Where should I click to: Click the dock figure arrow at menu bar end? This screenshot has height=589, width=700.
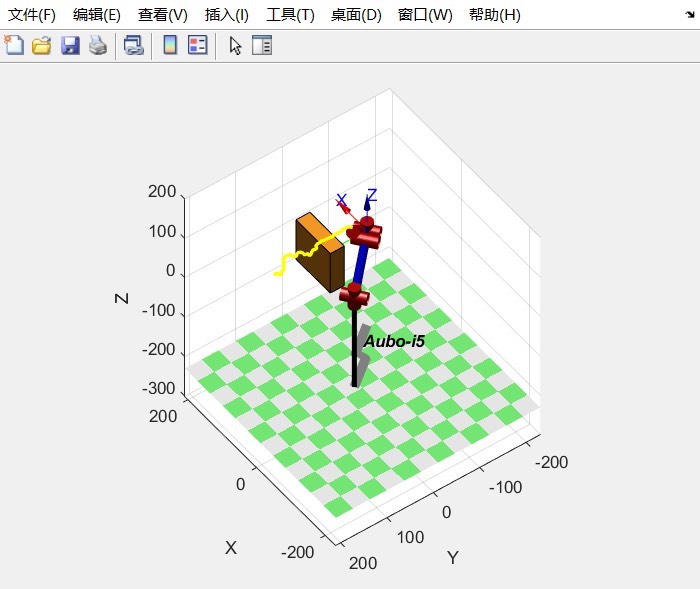click(x=690, y=15)
